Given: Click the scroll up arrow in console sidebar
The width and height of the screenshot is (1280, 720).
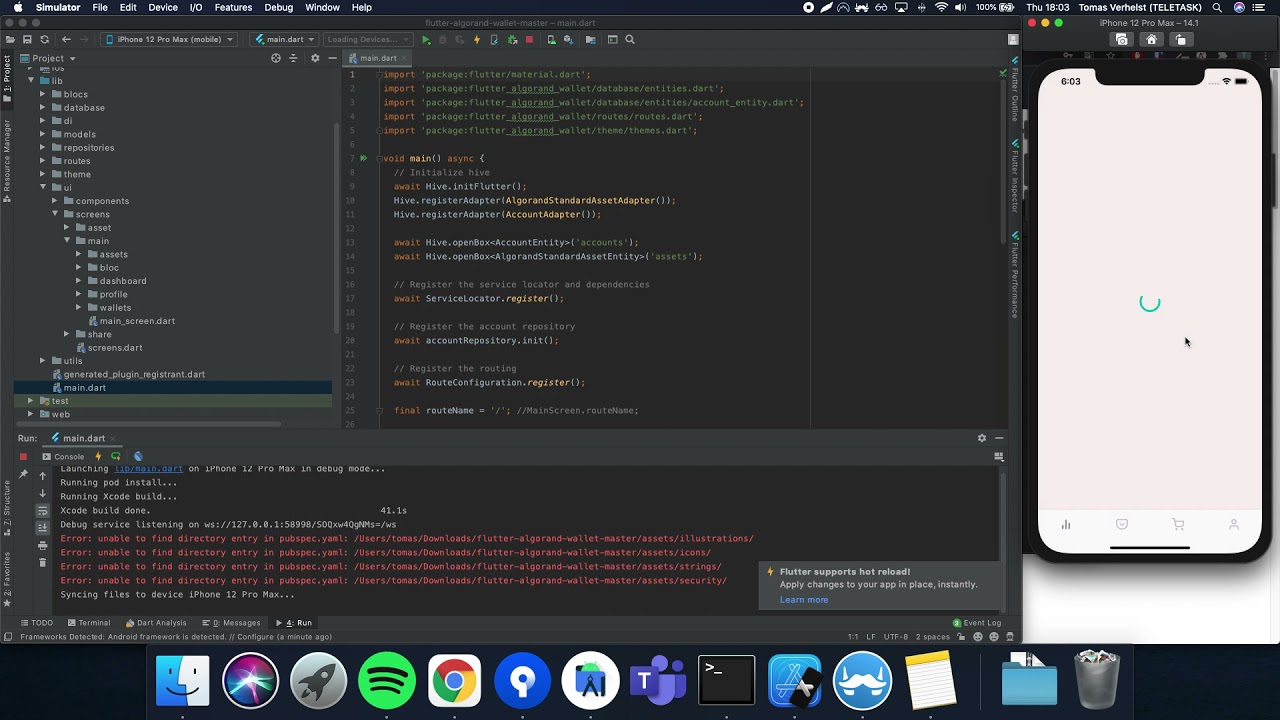Looking at the screenshot, I should coord(42,476).
